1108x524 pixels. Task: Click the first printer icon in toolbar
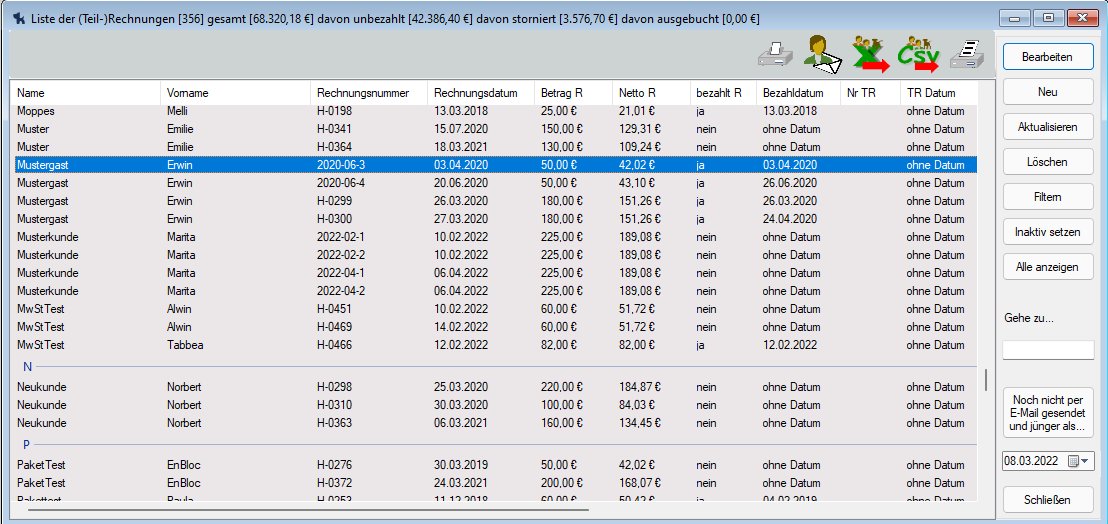pyautogui.click(x=774, y=54)
